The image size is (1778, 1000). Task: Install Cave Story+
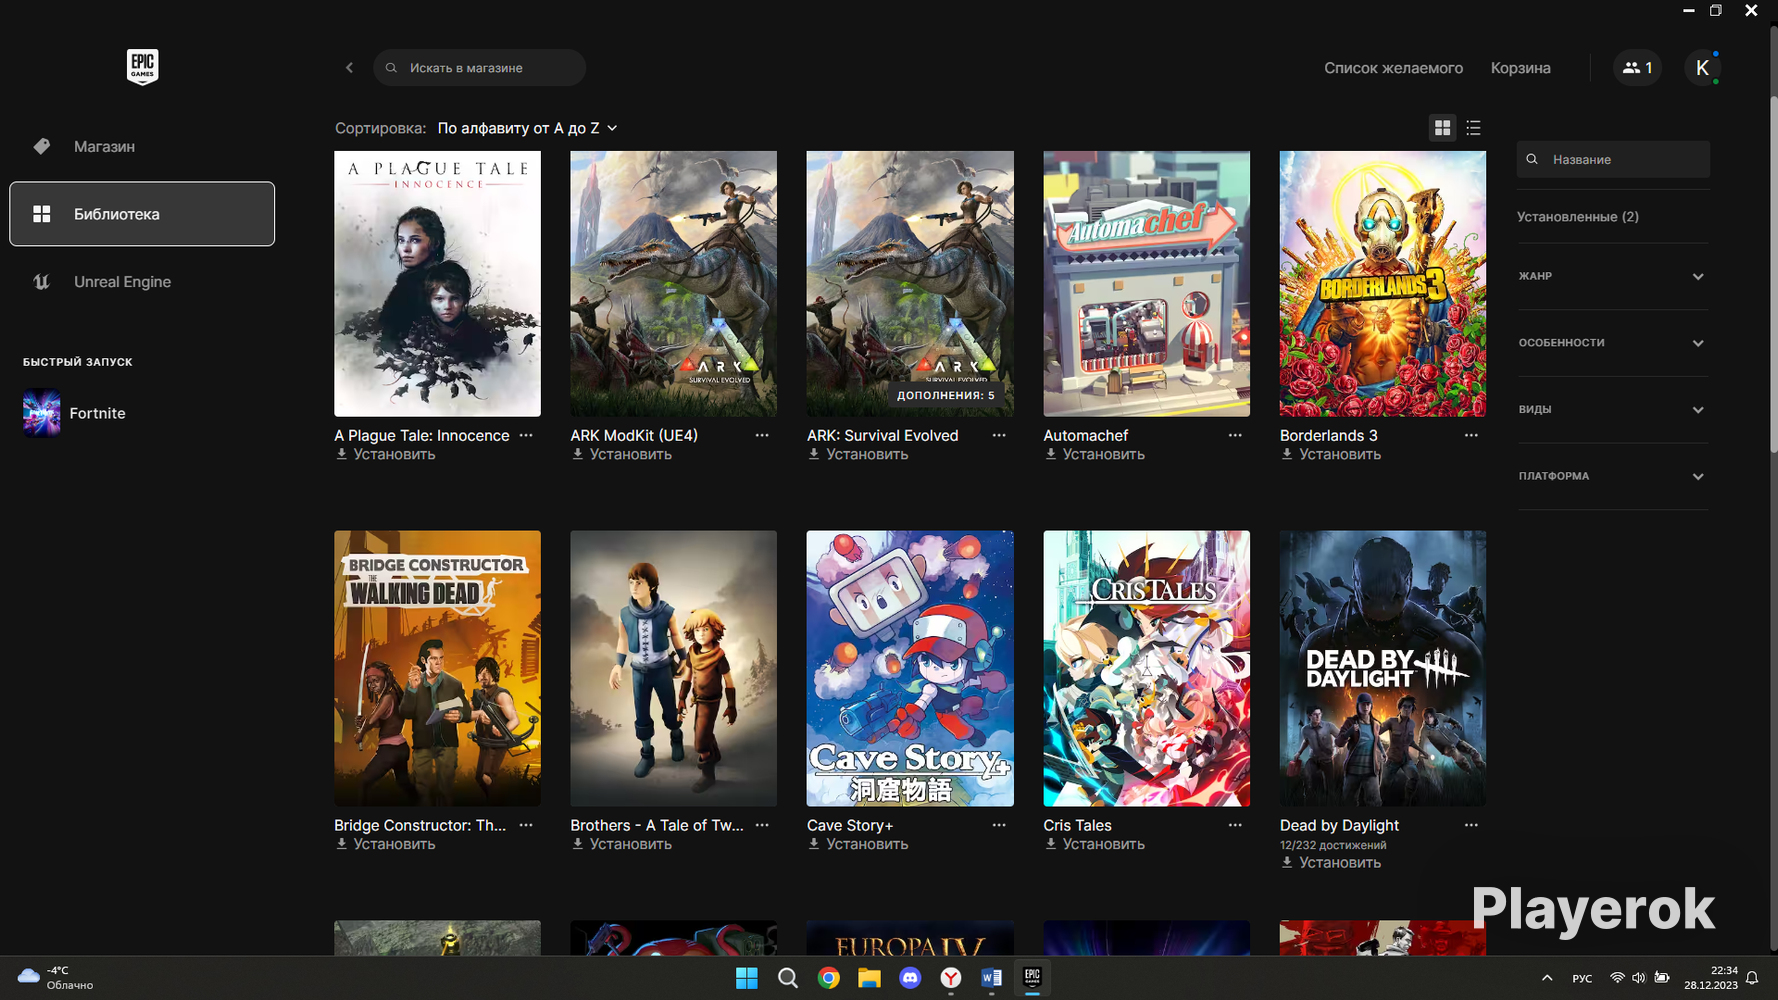pyautogui.click(x=858, y=845)
